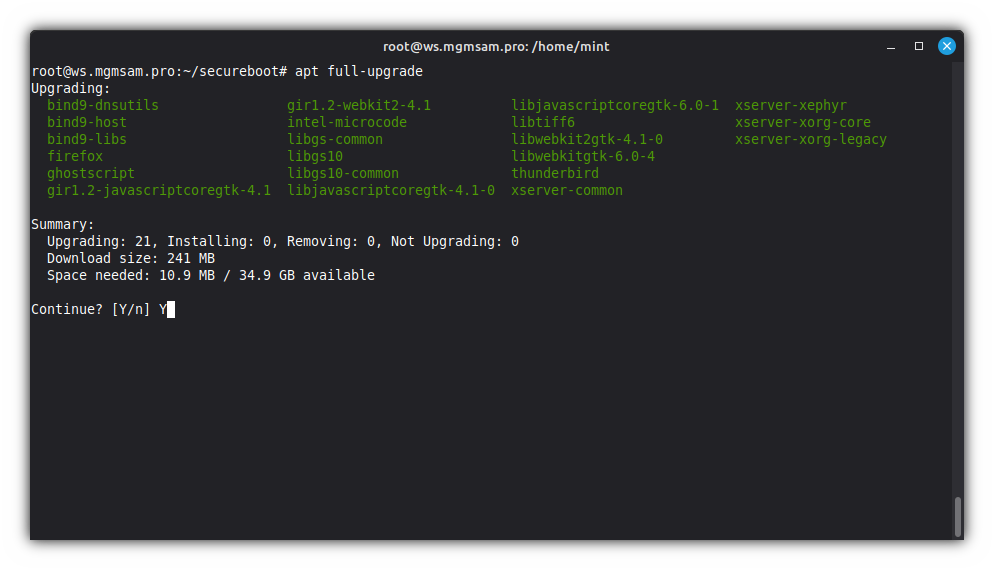
Task: Click the xserver-xorg-legacy package name
Action: tap(811, 139)
